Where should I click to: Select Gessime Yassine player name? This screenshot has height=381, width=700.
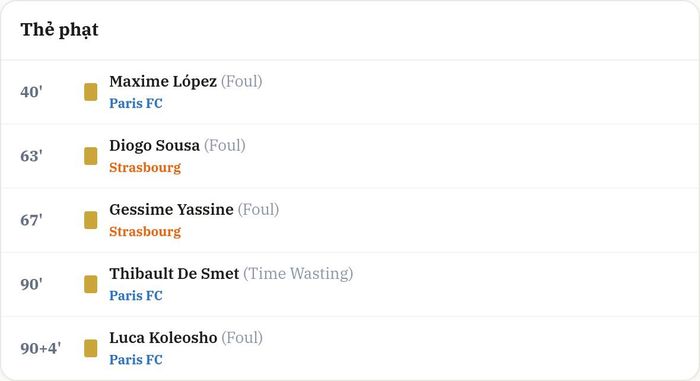point(171,209)
